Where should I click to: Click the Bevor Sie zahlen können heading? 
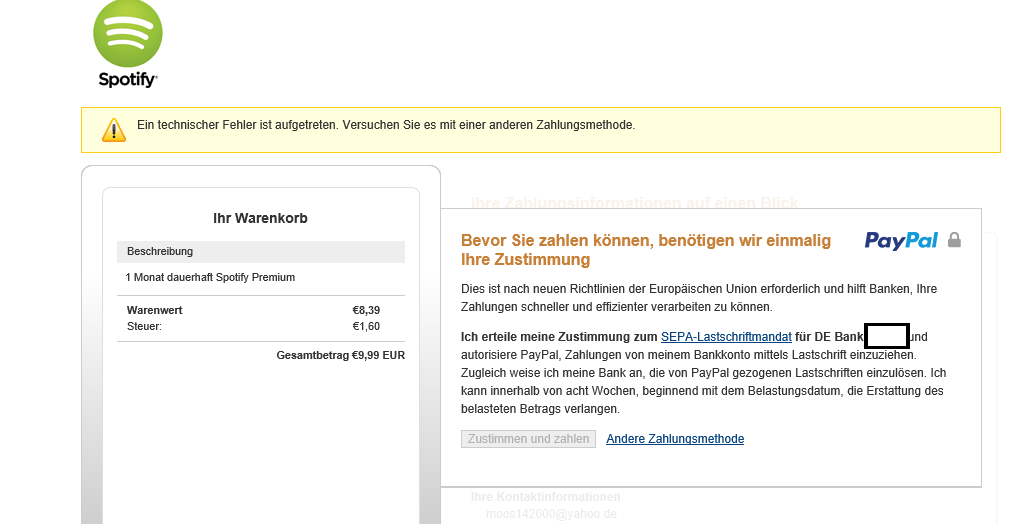pos(646,250)
